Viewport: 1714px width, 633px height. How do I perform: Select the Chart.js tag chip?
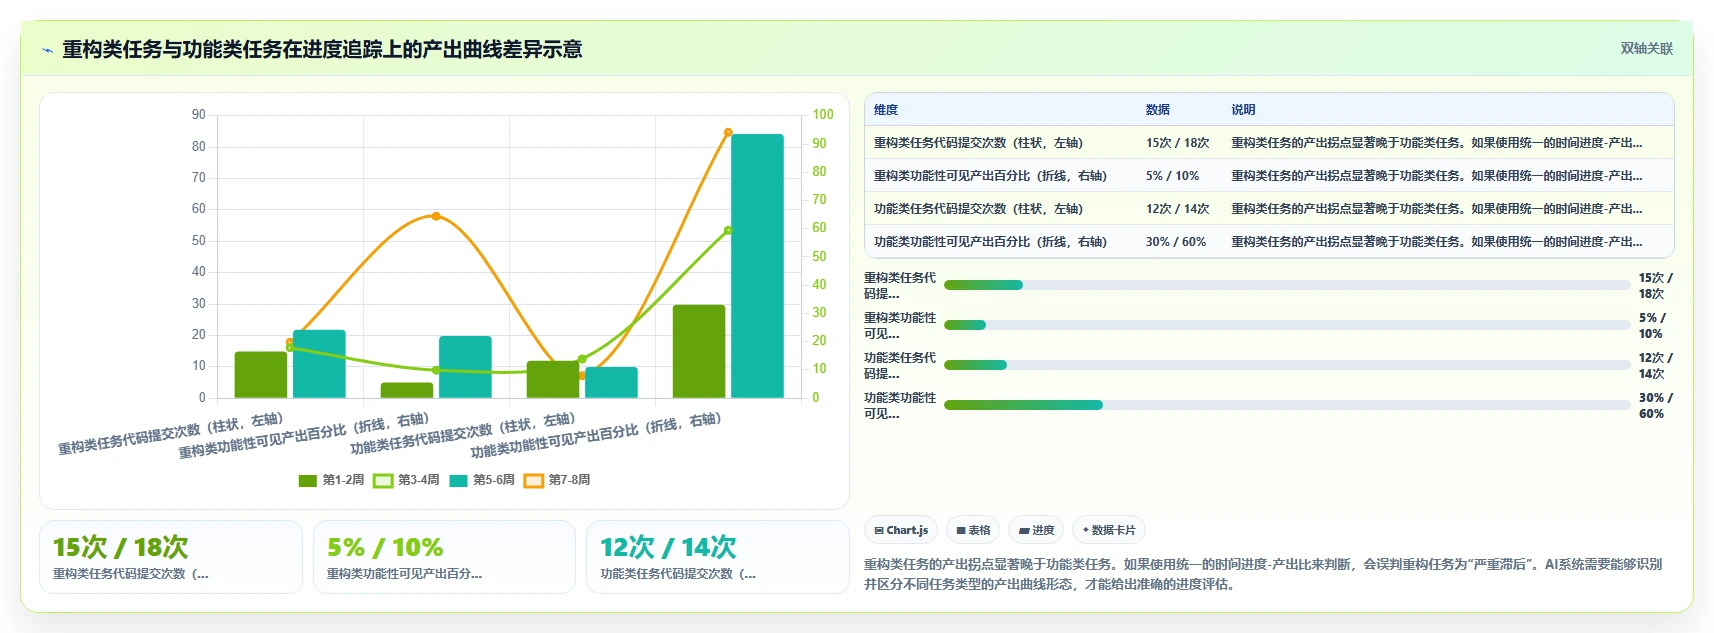[x=901, y=530]
